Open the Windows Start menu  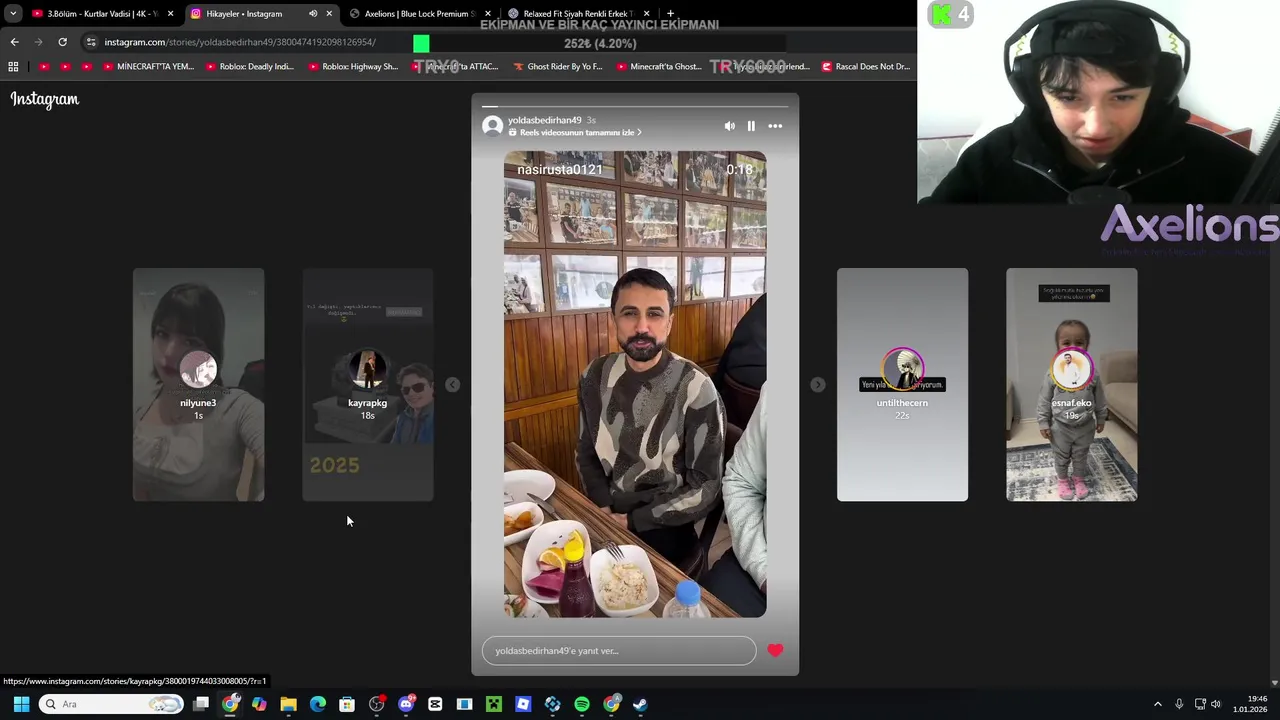coord(21,704)
